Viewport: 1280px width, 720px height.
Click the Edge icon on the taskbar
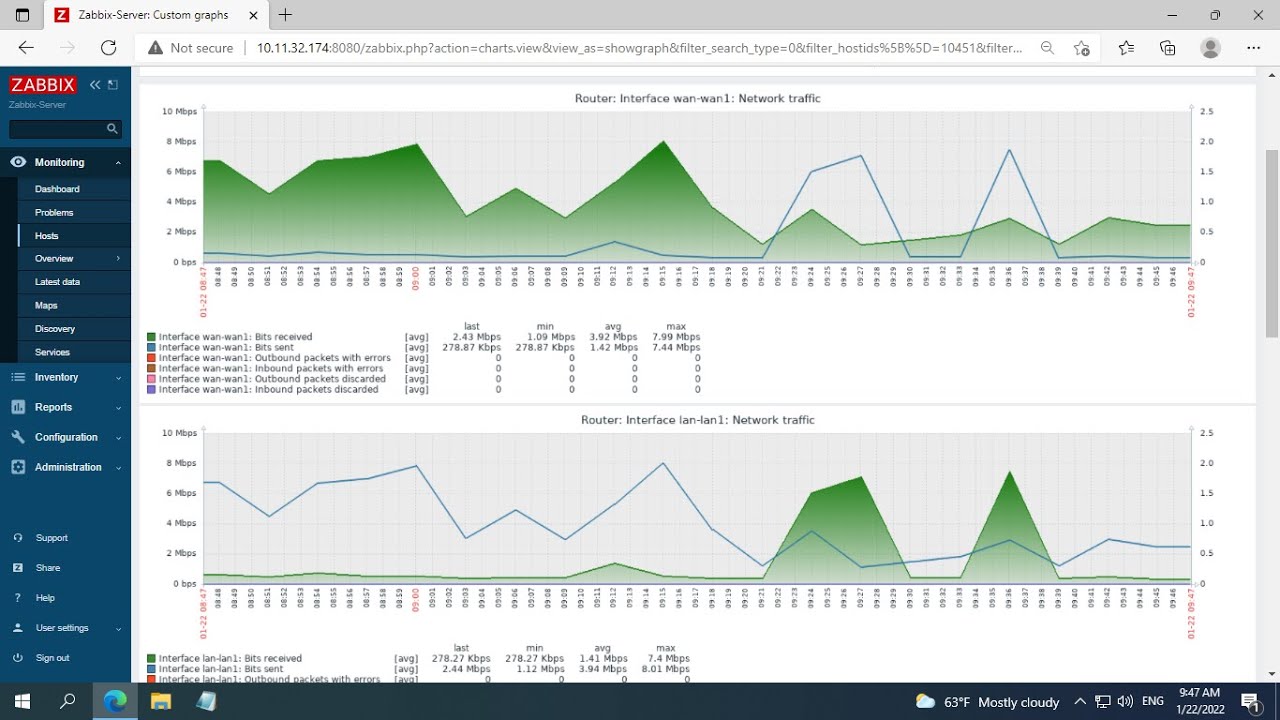(115, 701)
